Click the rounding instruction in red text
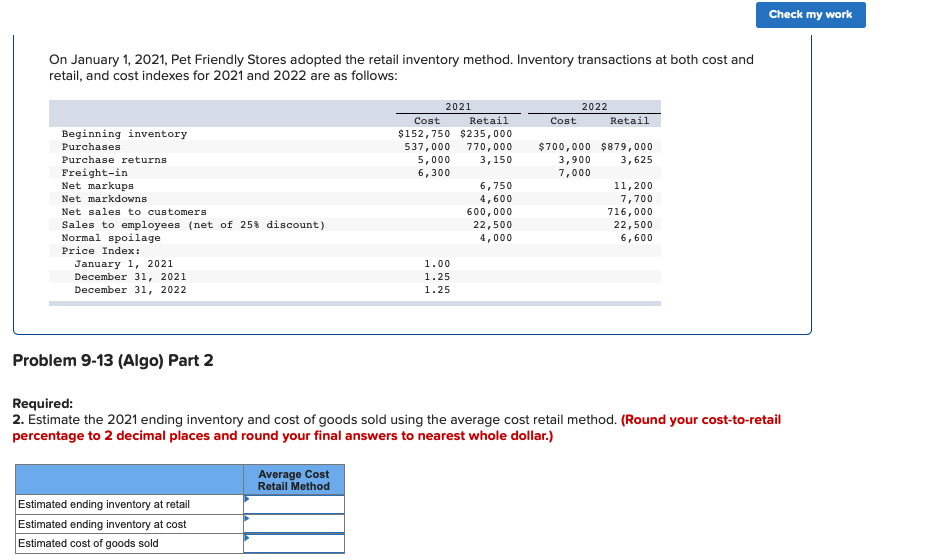 coord(397,428)
